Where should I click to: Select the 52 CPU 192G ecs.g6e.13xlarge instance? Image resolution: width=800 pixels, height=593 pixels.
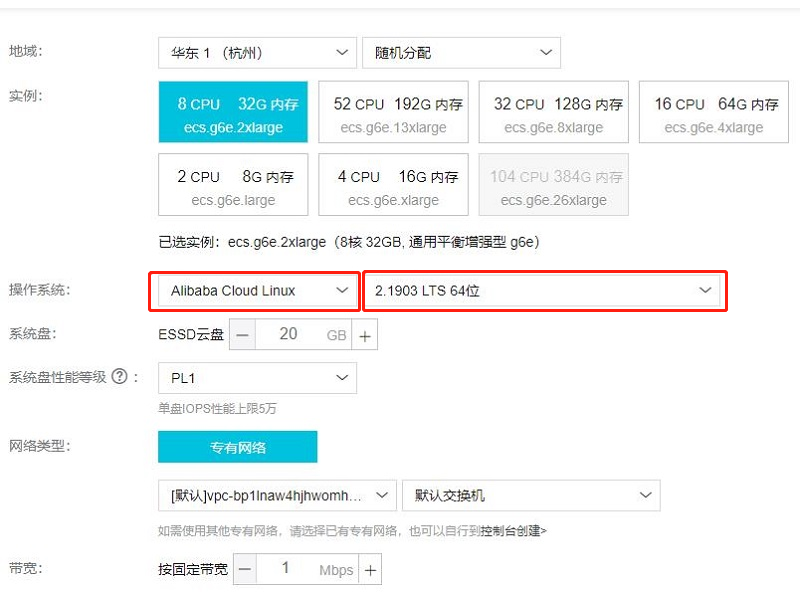(393, 112)
